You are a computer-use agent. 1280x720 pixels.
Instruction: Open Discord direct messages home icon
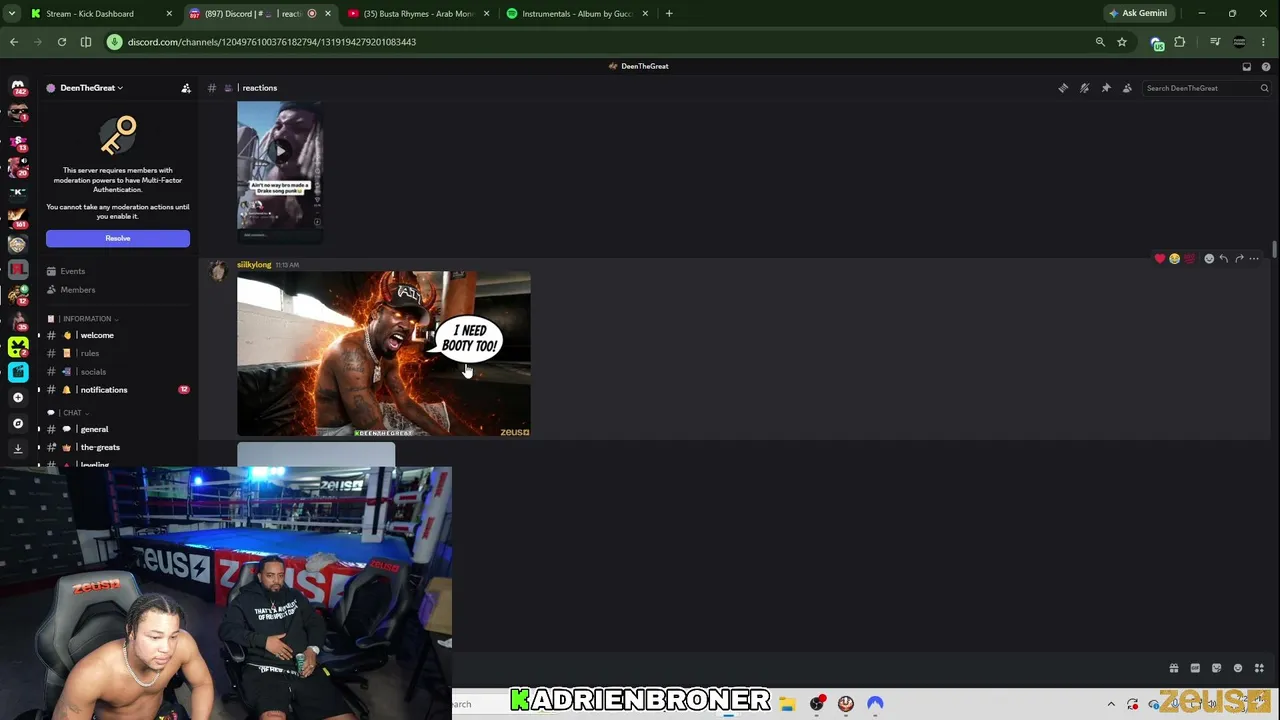click(18, 88)
